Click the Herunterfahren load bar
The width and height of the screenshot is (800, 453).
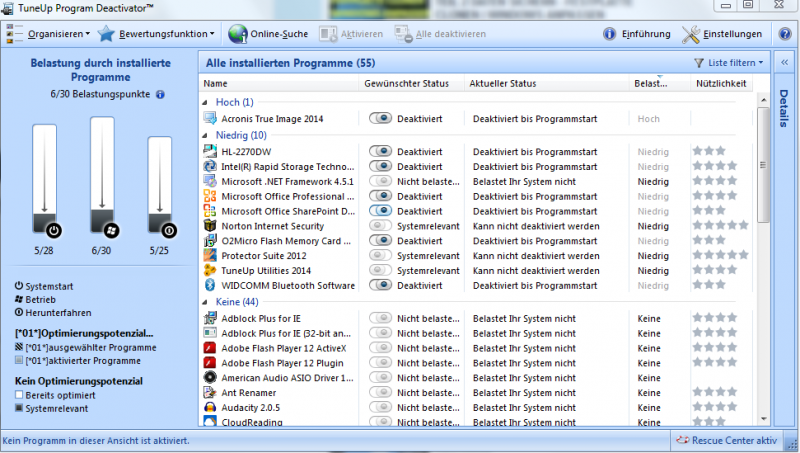click(x=160, y=187)
